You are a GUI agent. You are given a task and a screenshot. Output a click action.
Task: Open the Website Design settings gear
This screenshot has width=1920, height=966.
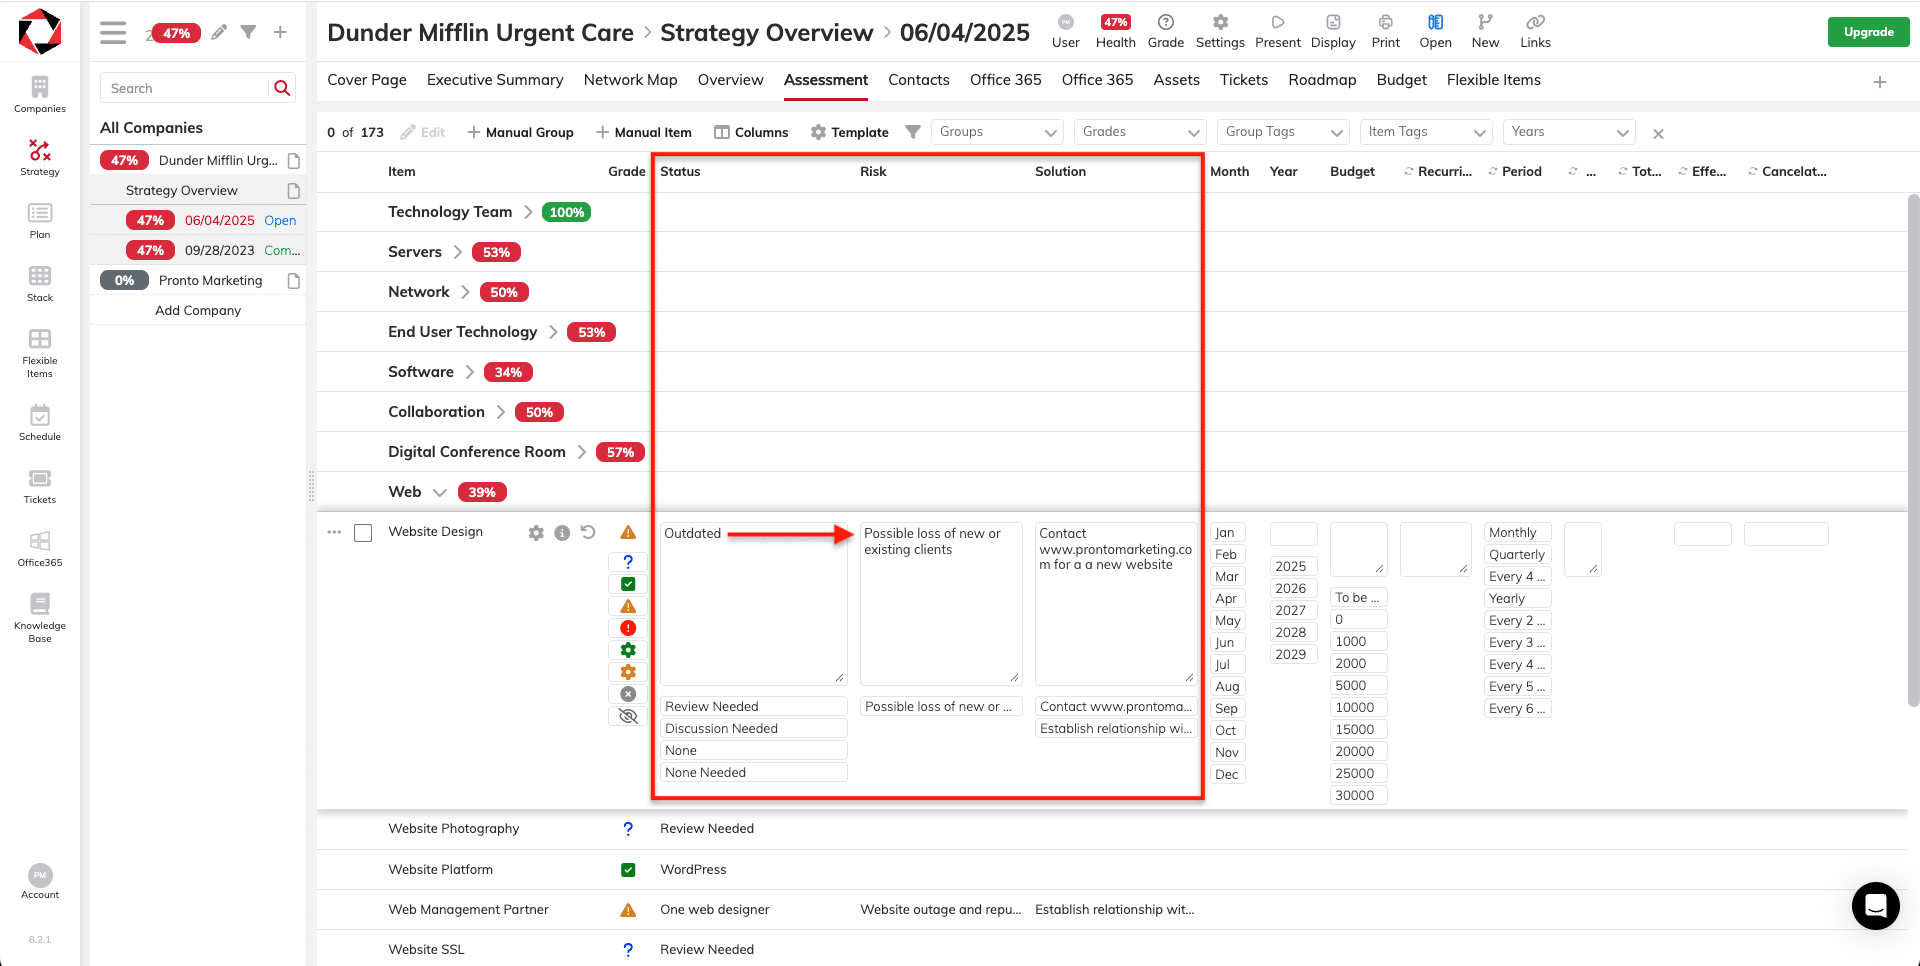click(x=536, y=533)
